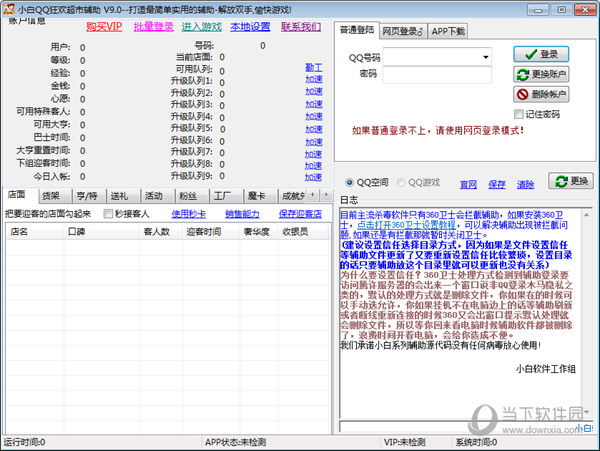Viewport: 600px width, 451px height.
Task: Click 加速 link for 升级队列5
Action: point(314,129)
